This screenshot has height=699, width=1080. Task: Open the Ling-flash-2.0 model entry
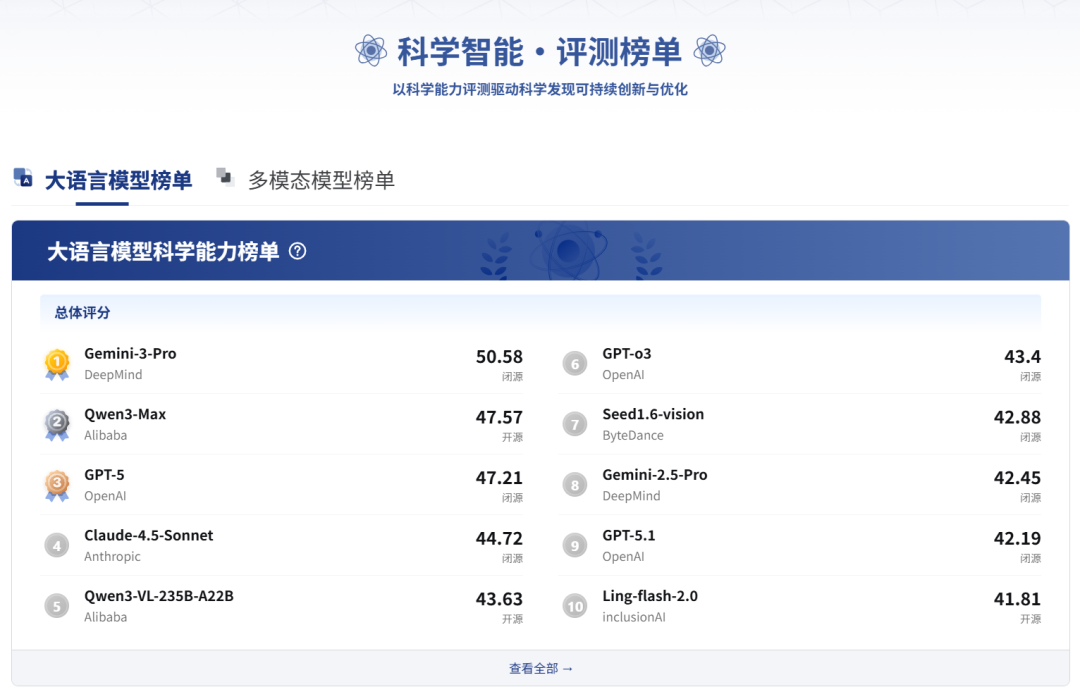click(x=800, y=606)
